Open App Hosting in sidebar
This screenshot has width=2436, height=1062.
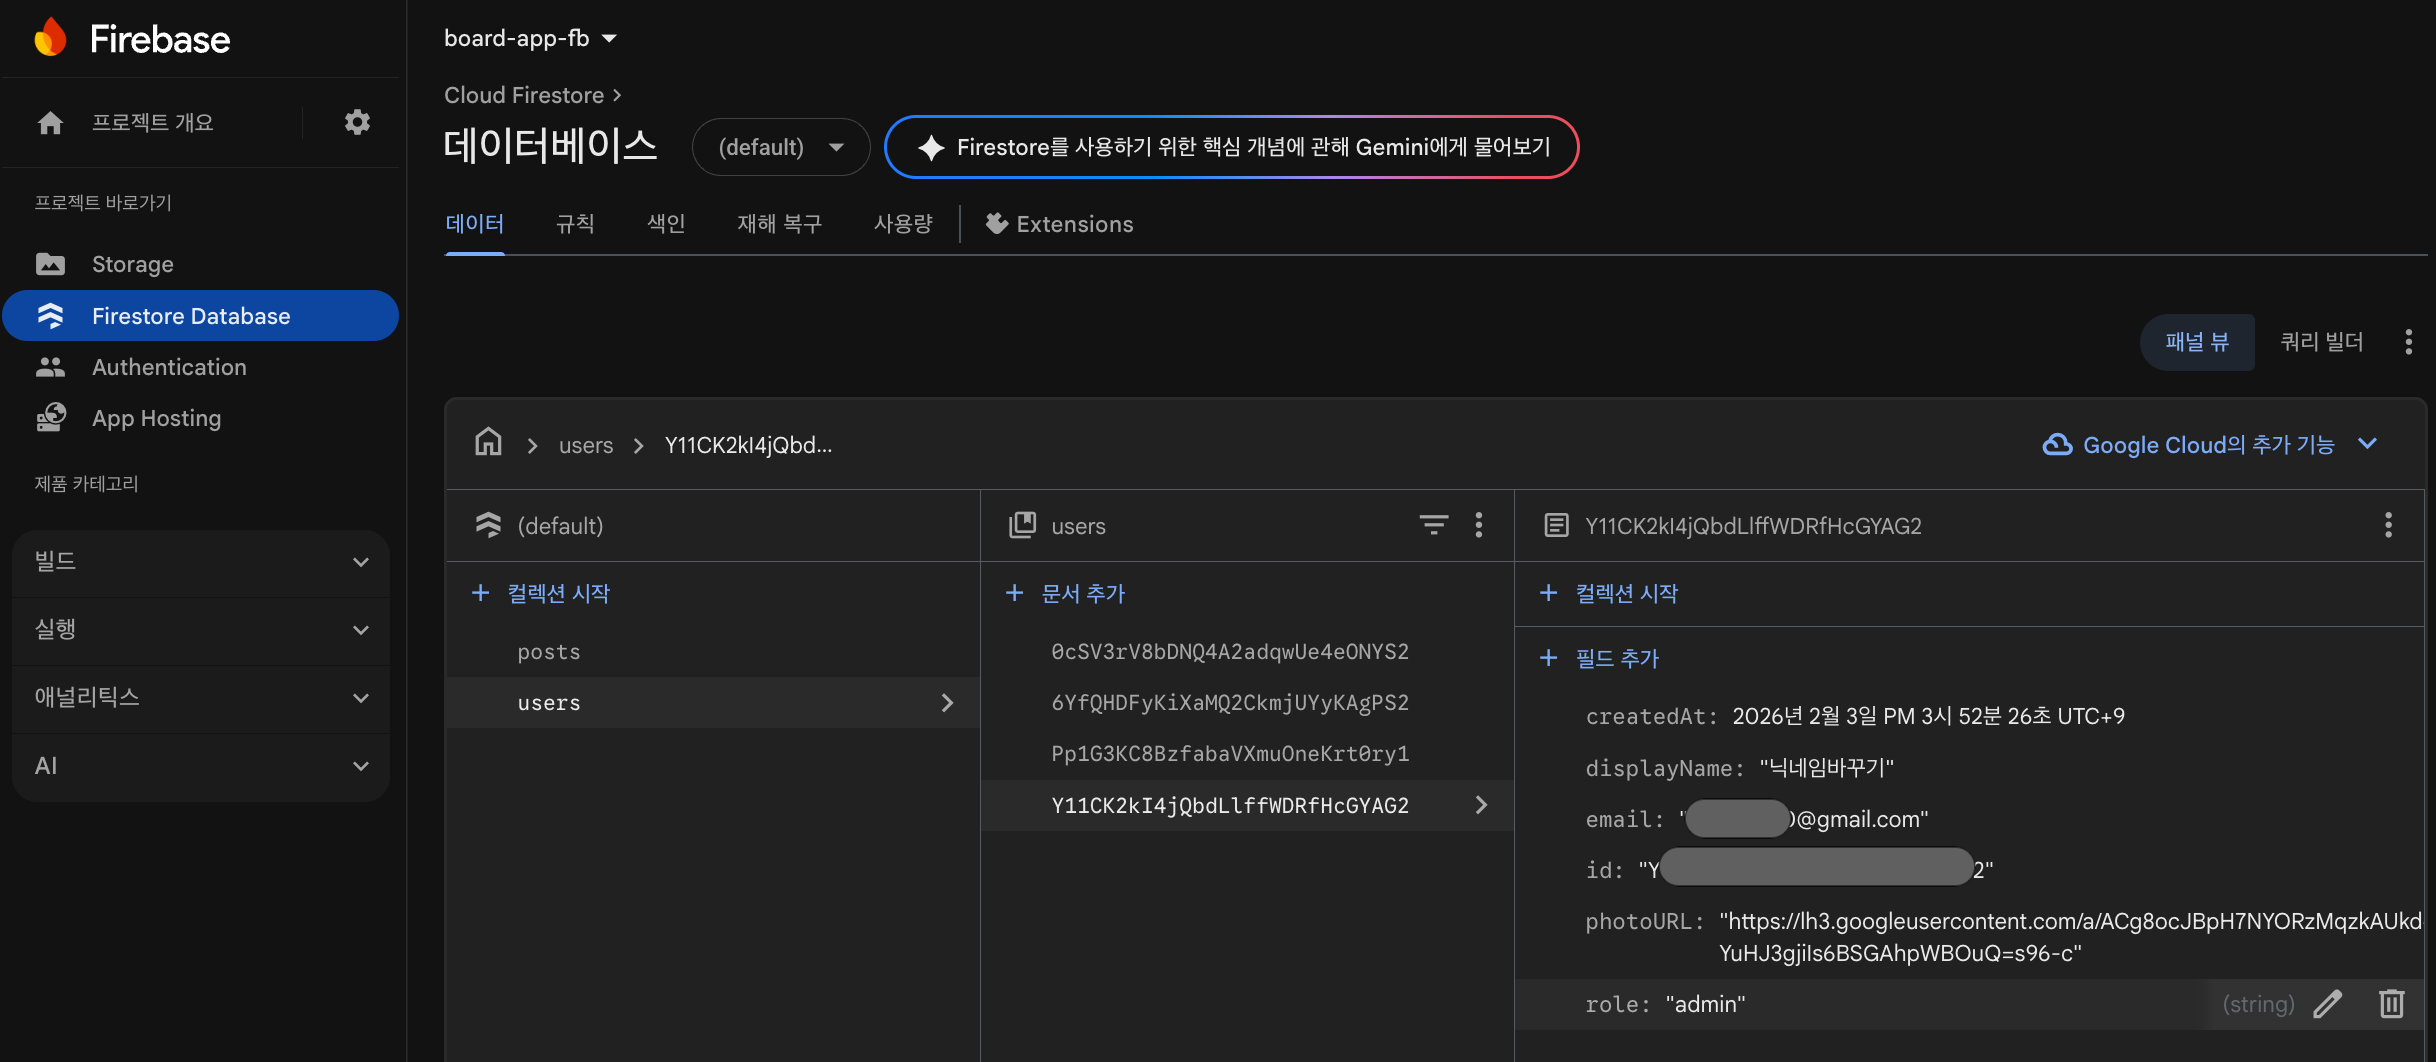[156, 418]
